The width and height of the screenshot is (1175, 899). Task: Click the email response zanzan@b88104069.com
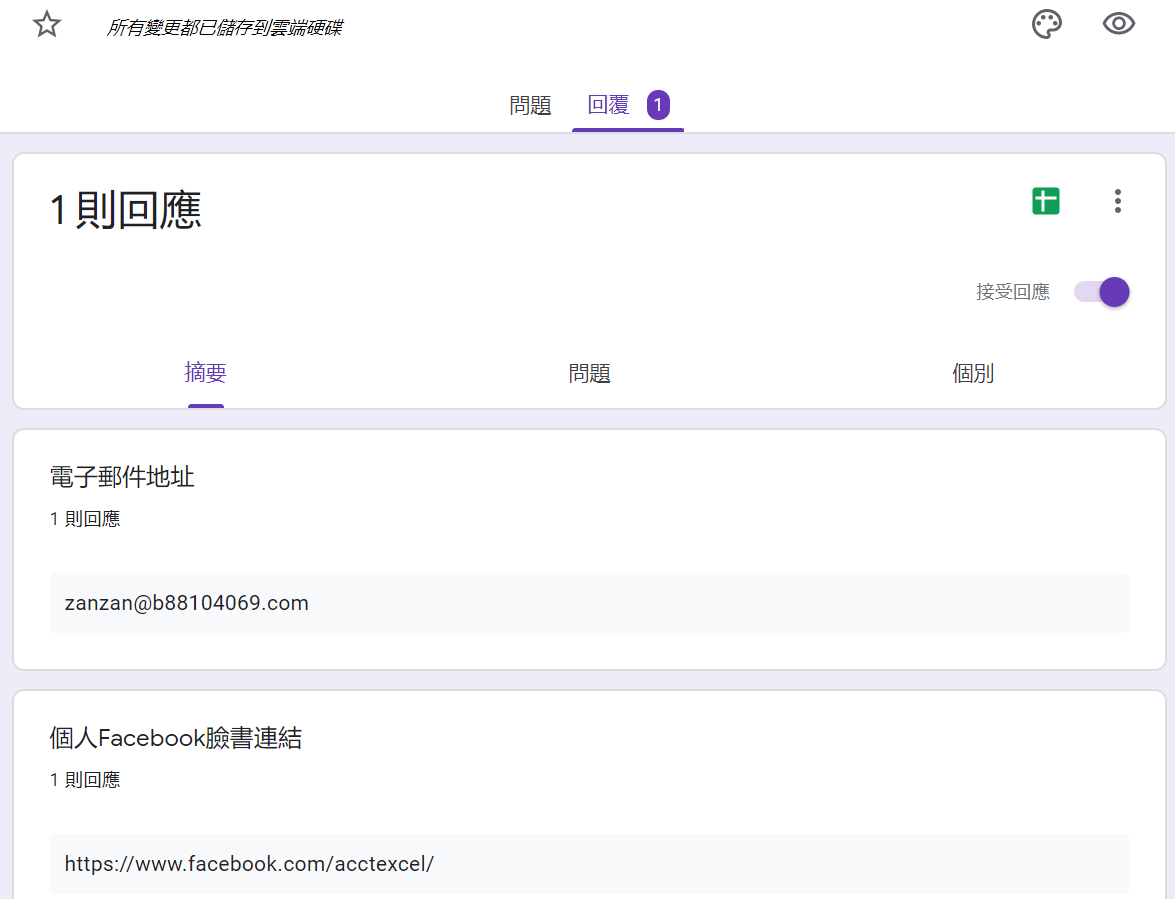pos(589,603)
